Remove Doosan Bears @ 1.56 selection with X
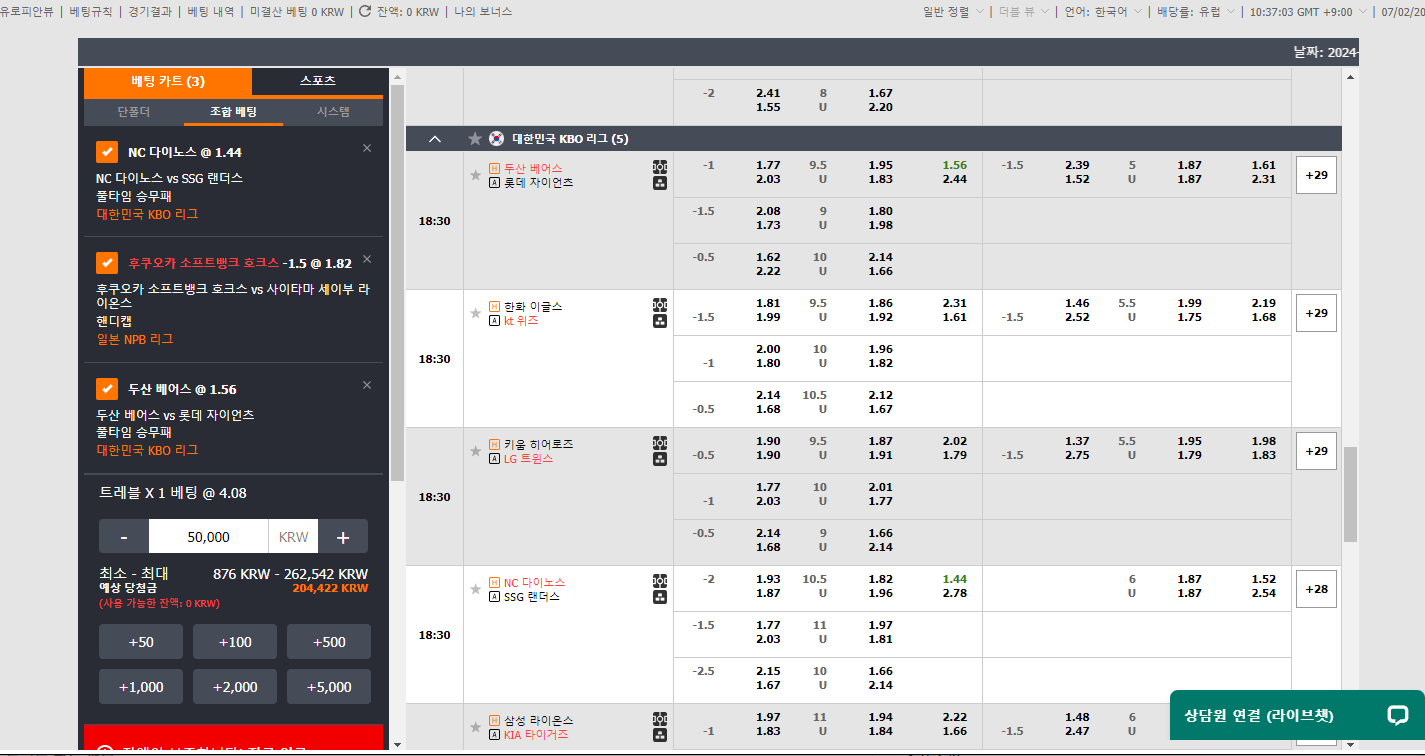The width and height of the screenshot is (1425, 756). pyautogui.click(x=367, y=385)
